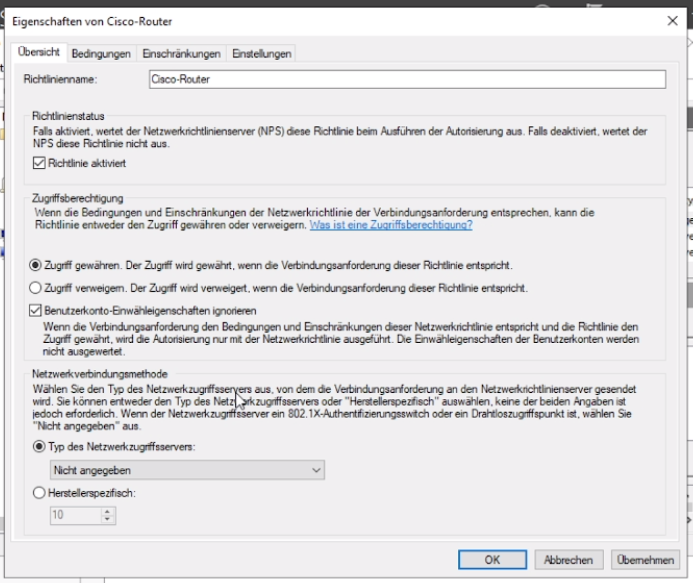Click the Abbrechen button

coord(569,560)
